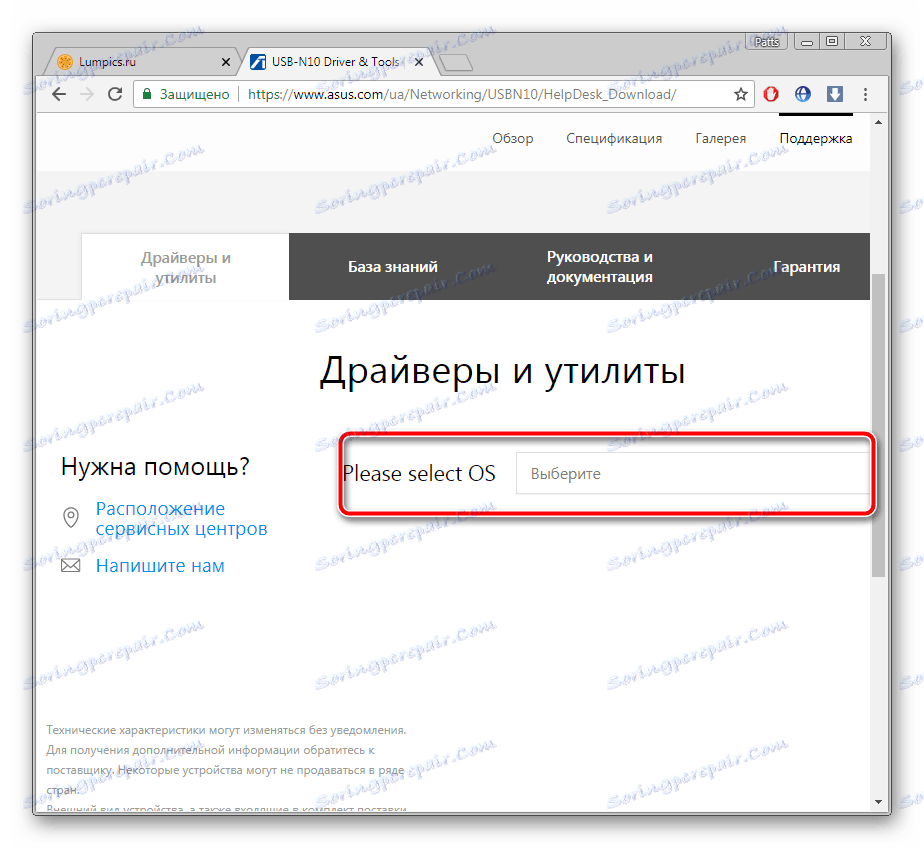Image resolution: width=924 pixels, height=848 pixels.
Task: Click the Драйверы и утилиты heading
Action: (x=503, y=372)
